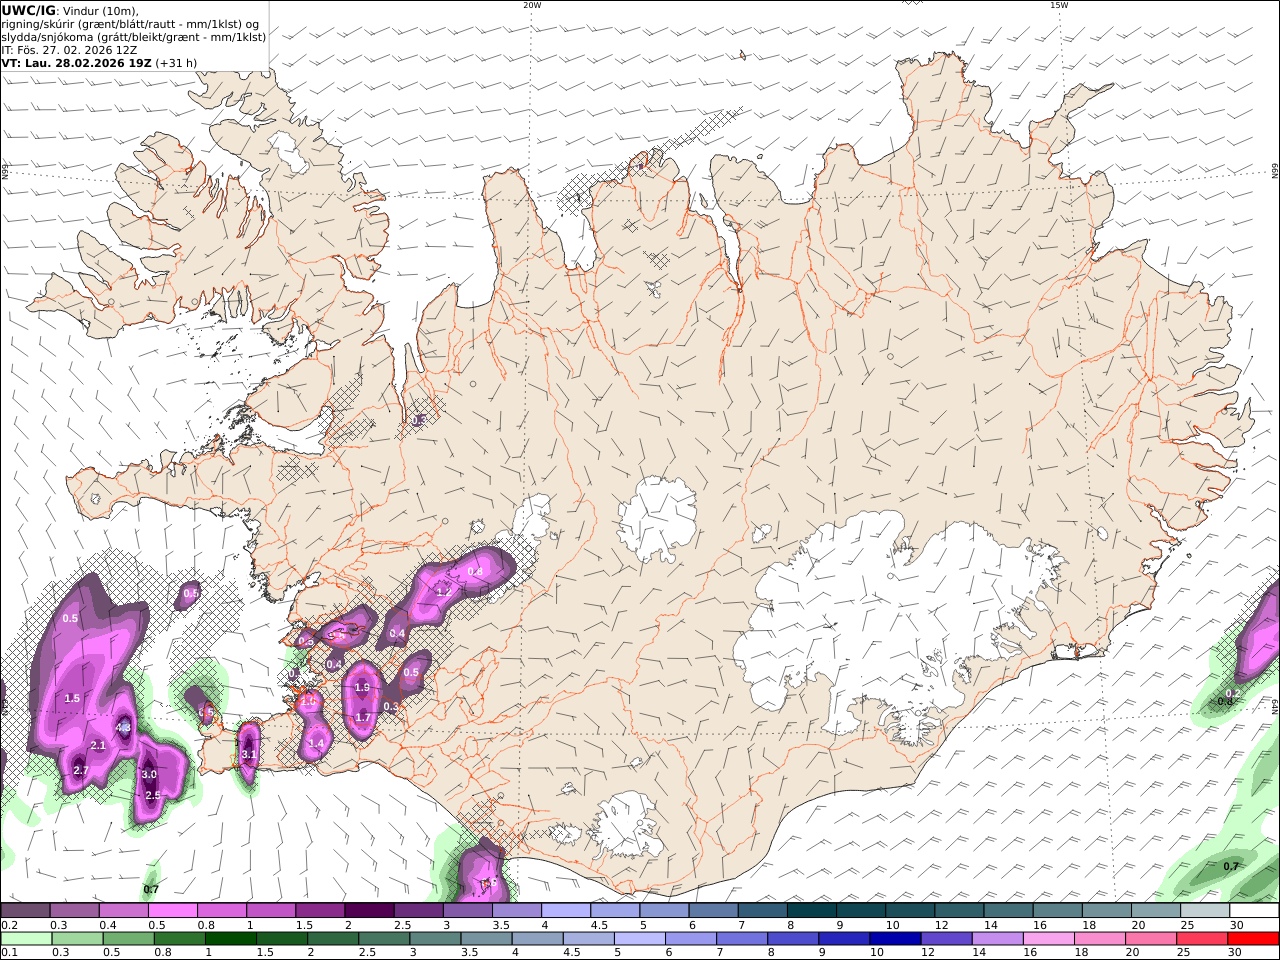This screenshot has height=960, width=1280.
Task: Click the 1.2 precipitation value on the map
Action: point(444,592)
